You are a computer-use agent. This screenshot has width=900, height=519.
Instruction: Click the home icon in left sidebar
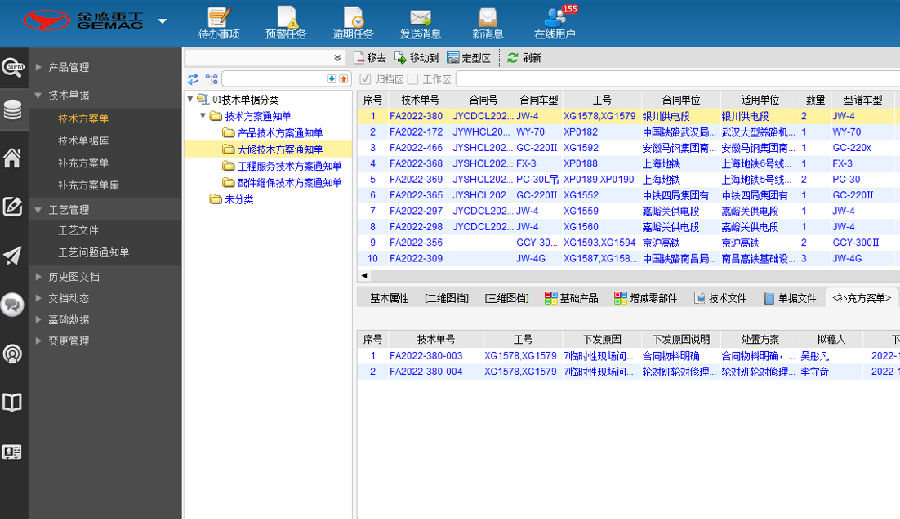(x=13, y=158)
